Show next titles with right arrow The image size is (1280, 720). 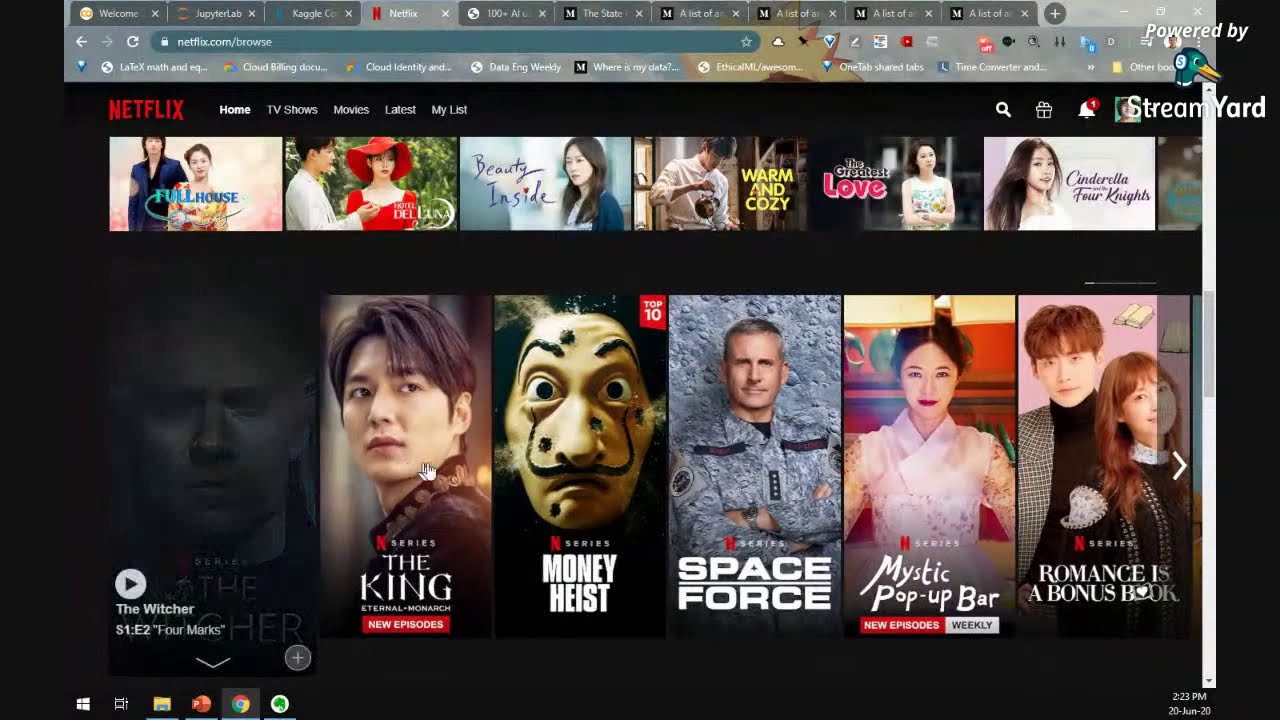tap(1180, 465)
